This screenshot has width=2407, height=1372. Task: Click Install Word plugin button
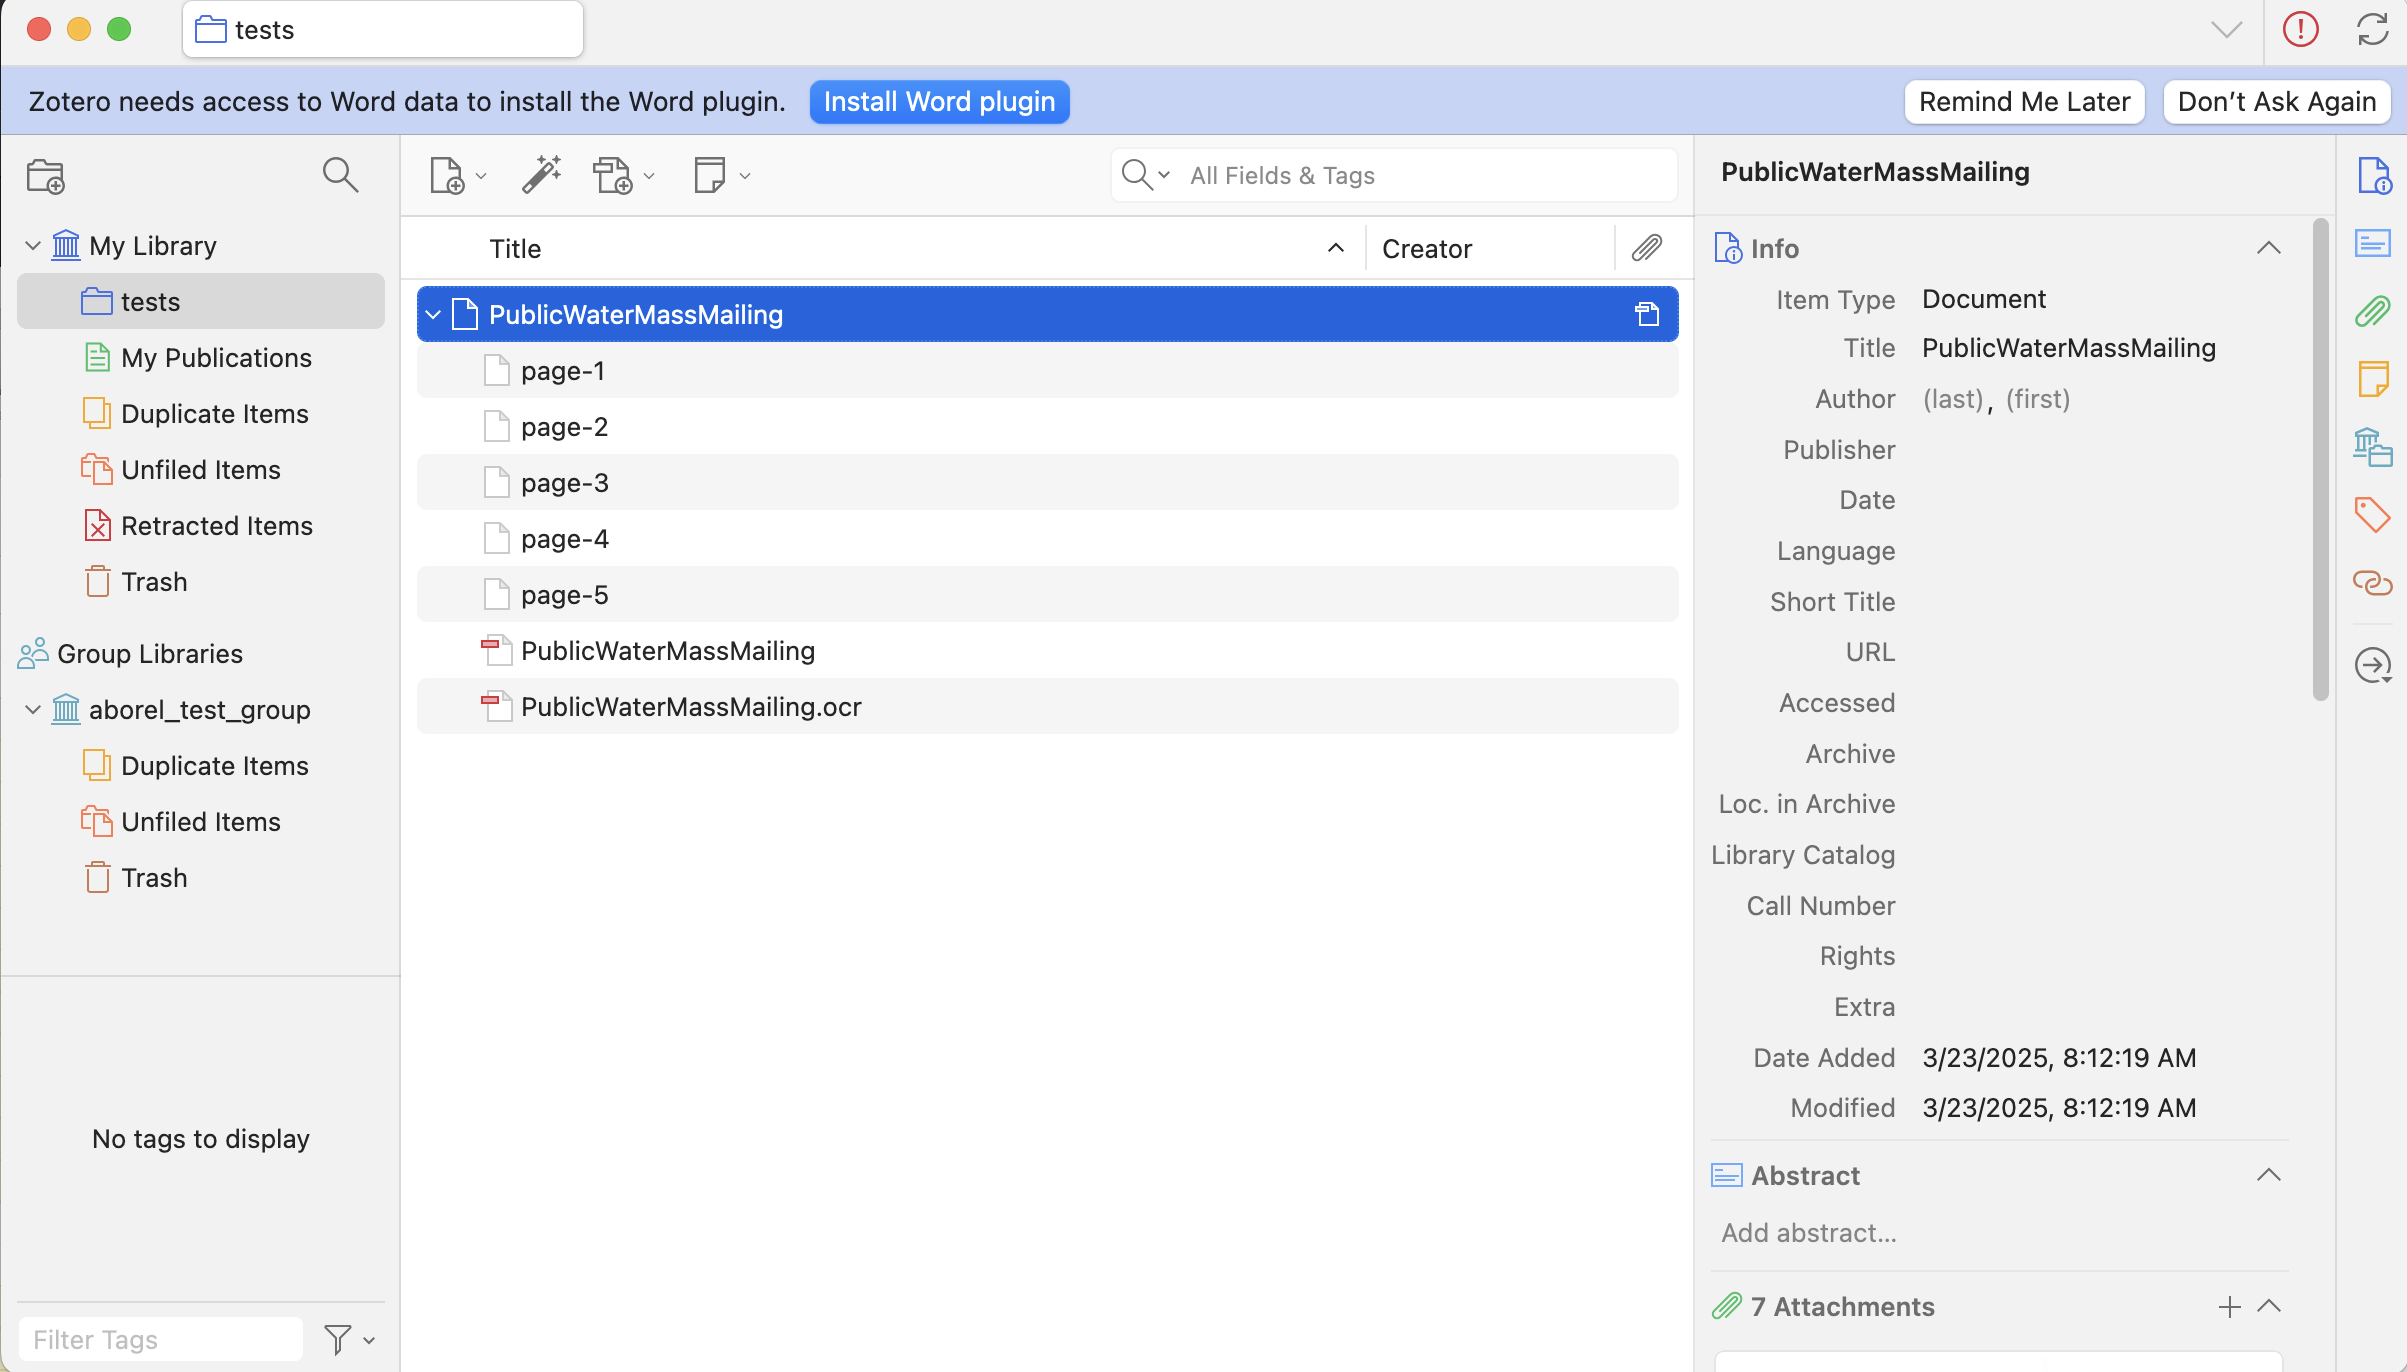[938, 102]
